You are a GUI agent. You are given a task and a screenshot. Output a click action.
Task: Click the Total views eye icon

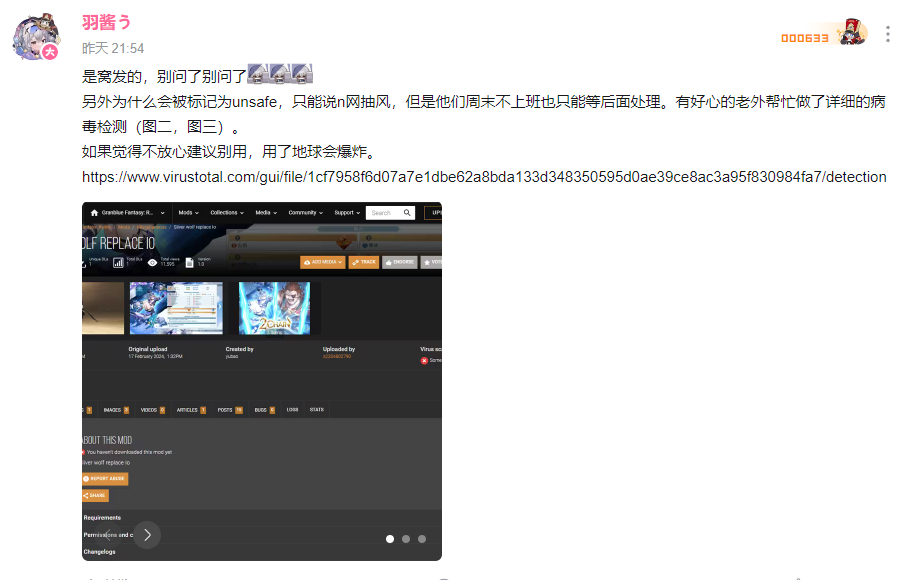pos(152,262)
